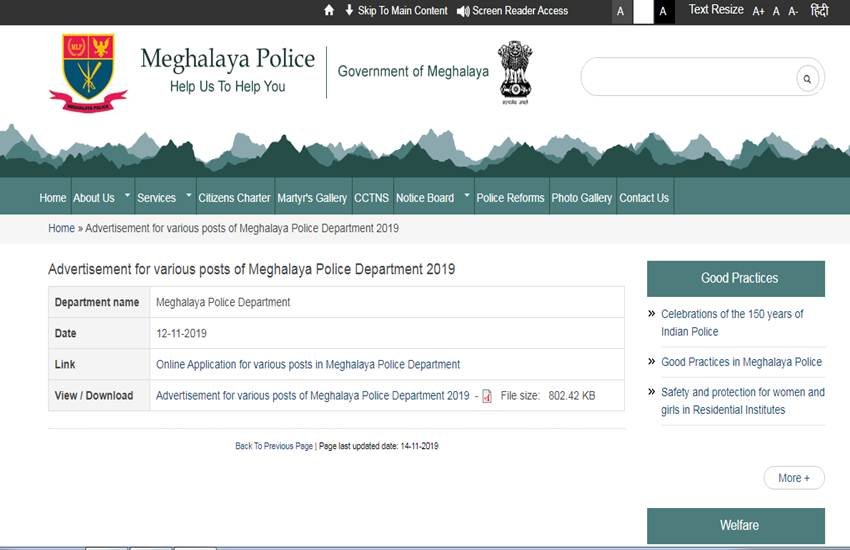Screen dimensions: 850x550
Task: Expand the About Us dropdown arrow
Action: [x=127, y=195]
